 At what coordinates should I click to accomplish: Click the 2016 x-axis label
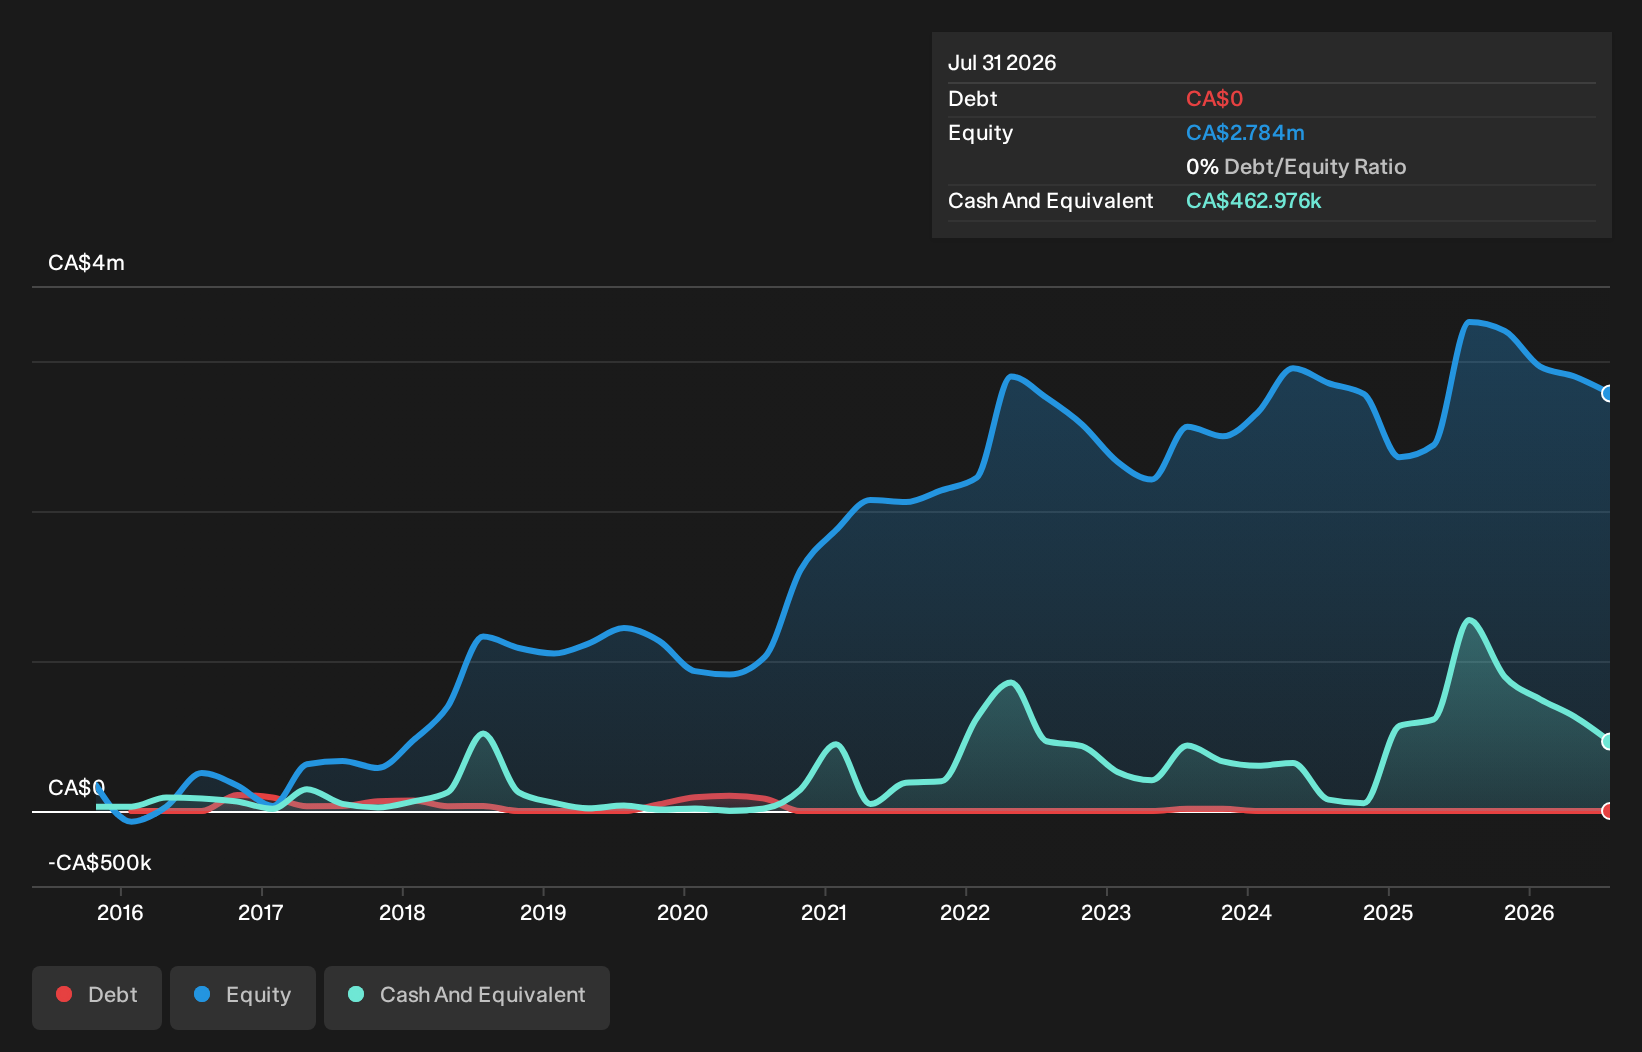tap(120, 912)
